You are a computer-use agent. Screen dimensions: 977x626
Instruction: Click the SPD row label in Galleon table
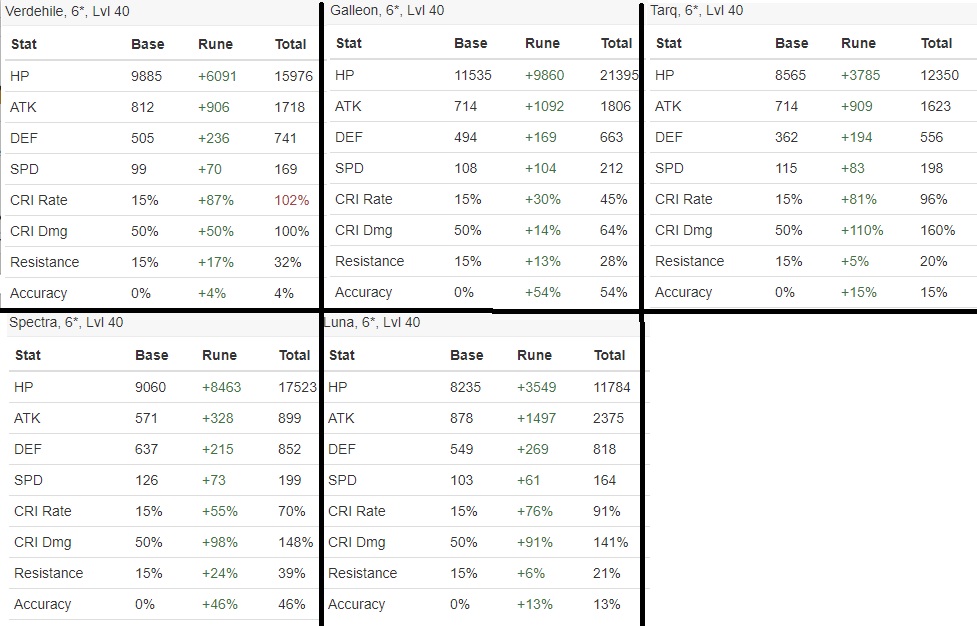[349, 169]
